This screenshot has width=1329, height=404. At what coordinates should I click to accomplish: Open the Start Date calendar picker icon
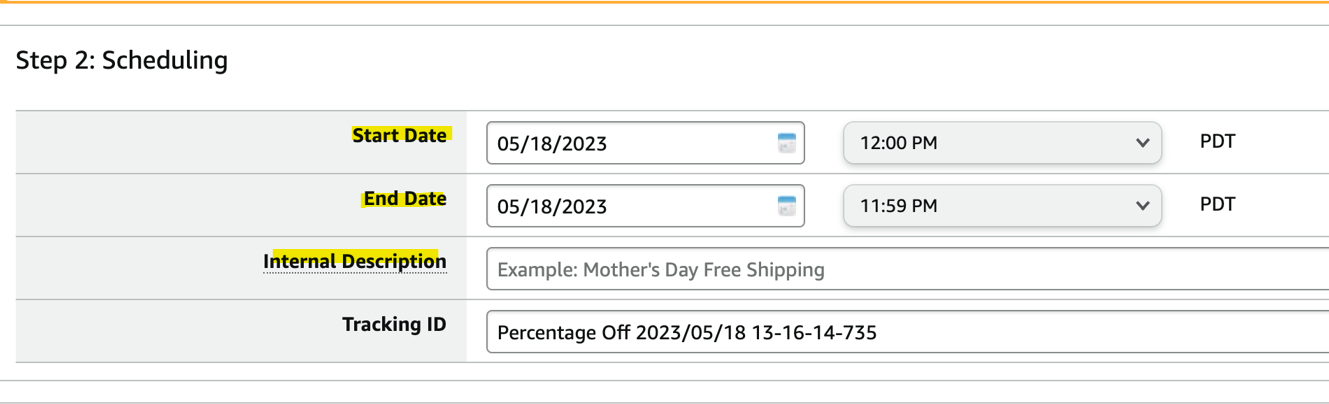pos(786,143)
